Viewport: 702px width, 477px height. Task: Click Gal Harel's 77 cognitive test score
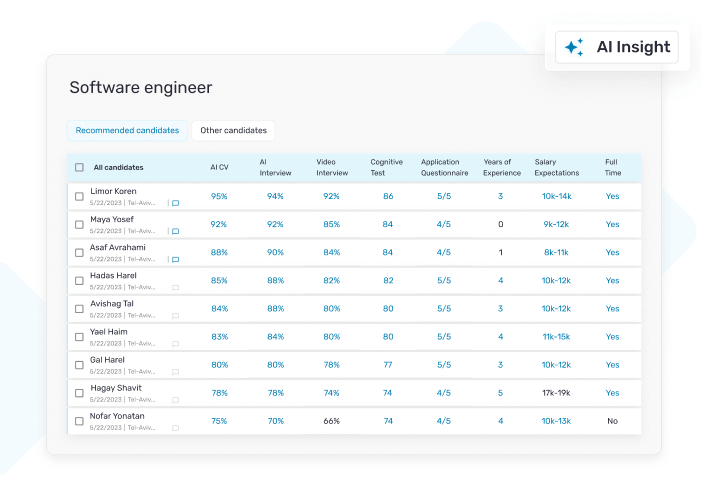pyautogui.click(x=388, y=365)
